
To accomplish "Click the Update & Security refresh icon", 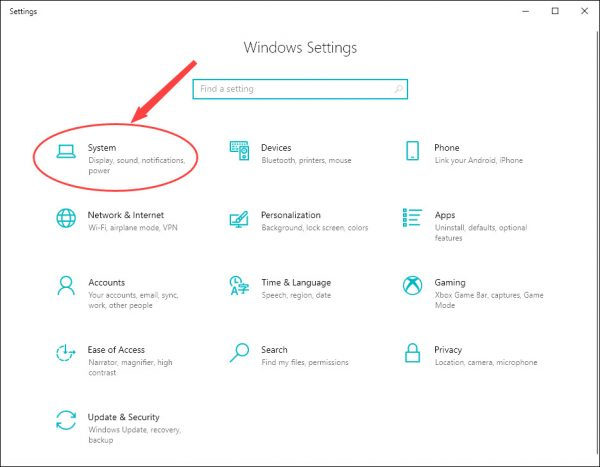I will pos(66,420).
